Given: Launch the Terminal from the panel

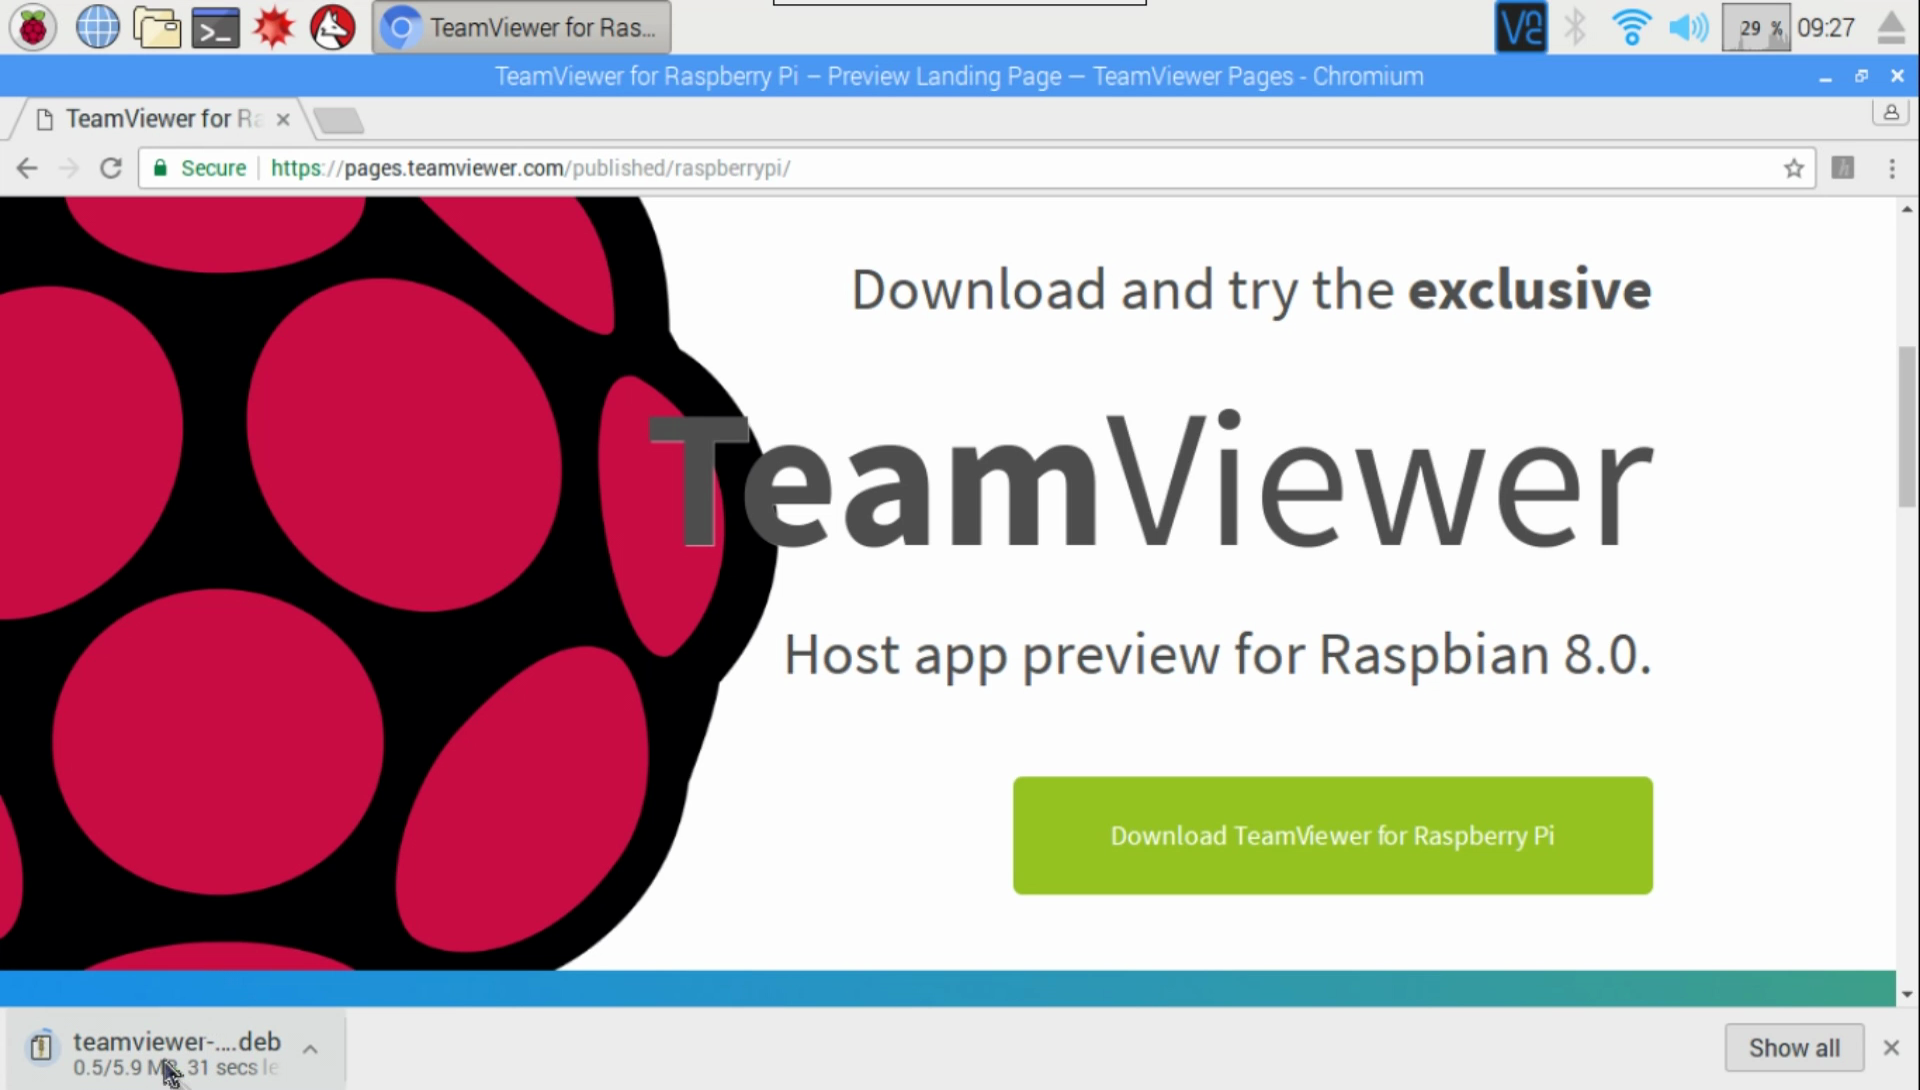Looking at the screenshot, I should (x=216, y=28).
